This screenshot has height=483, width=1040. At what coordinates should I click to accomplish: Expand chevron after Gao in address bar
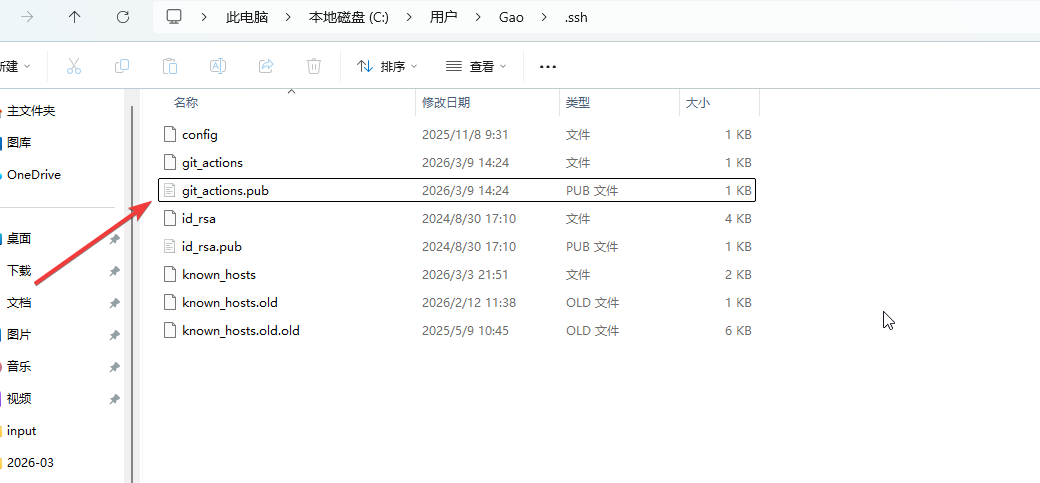[x=545, y=17]
